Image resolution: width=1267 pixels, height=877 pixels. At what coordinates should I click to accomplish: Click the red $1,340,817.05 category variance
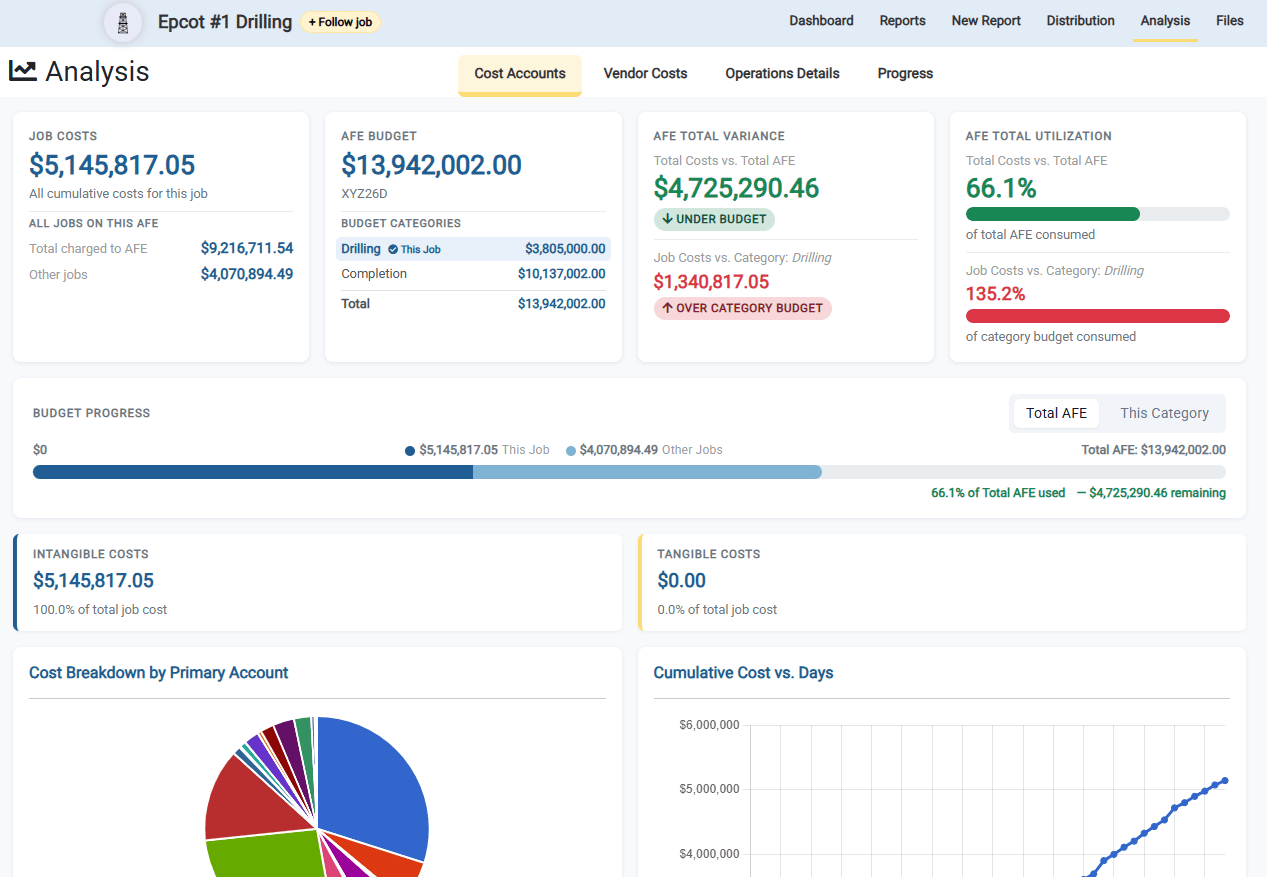click(711, 282)
